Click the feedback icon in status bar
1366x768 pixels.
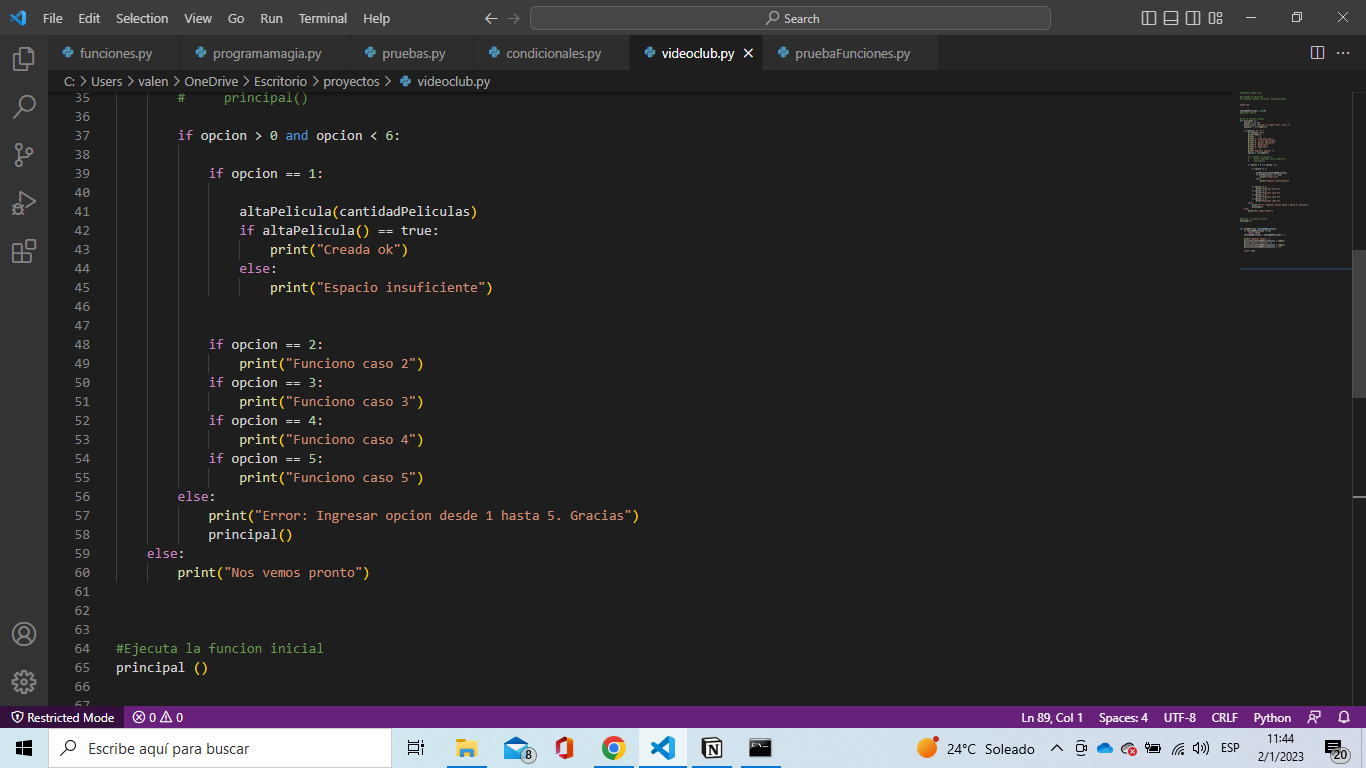(x=1315, y=717)
